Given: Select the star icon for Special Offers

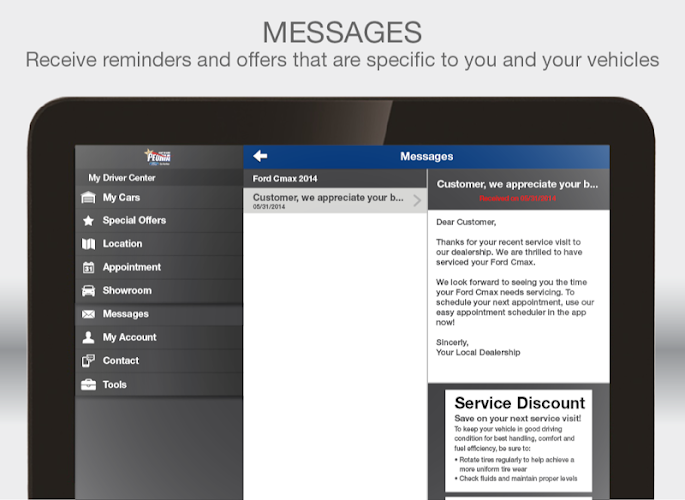Looking at the screenshot, I should point(88,221).
